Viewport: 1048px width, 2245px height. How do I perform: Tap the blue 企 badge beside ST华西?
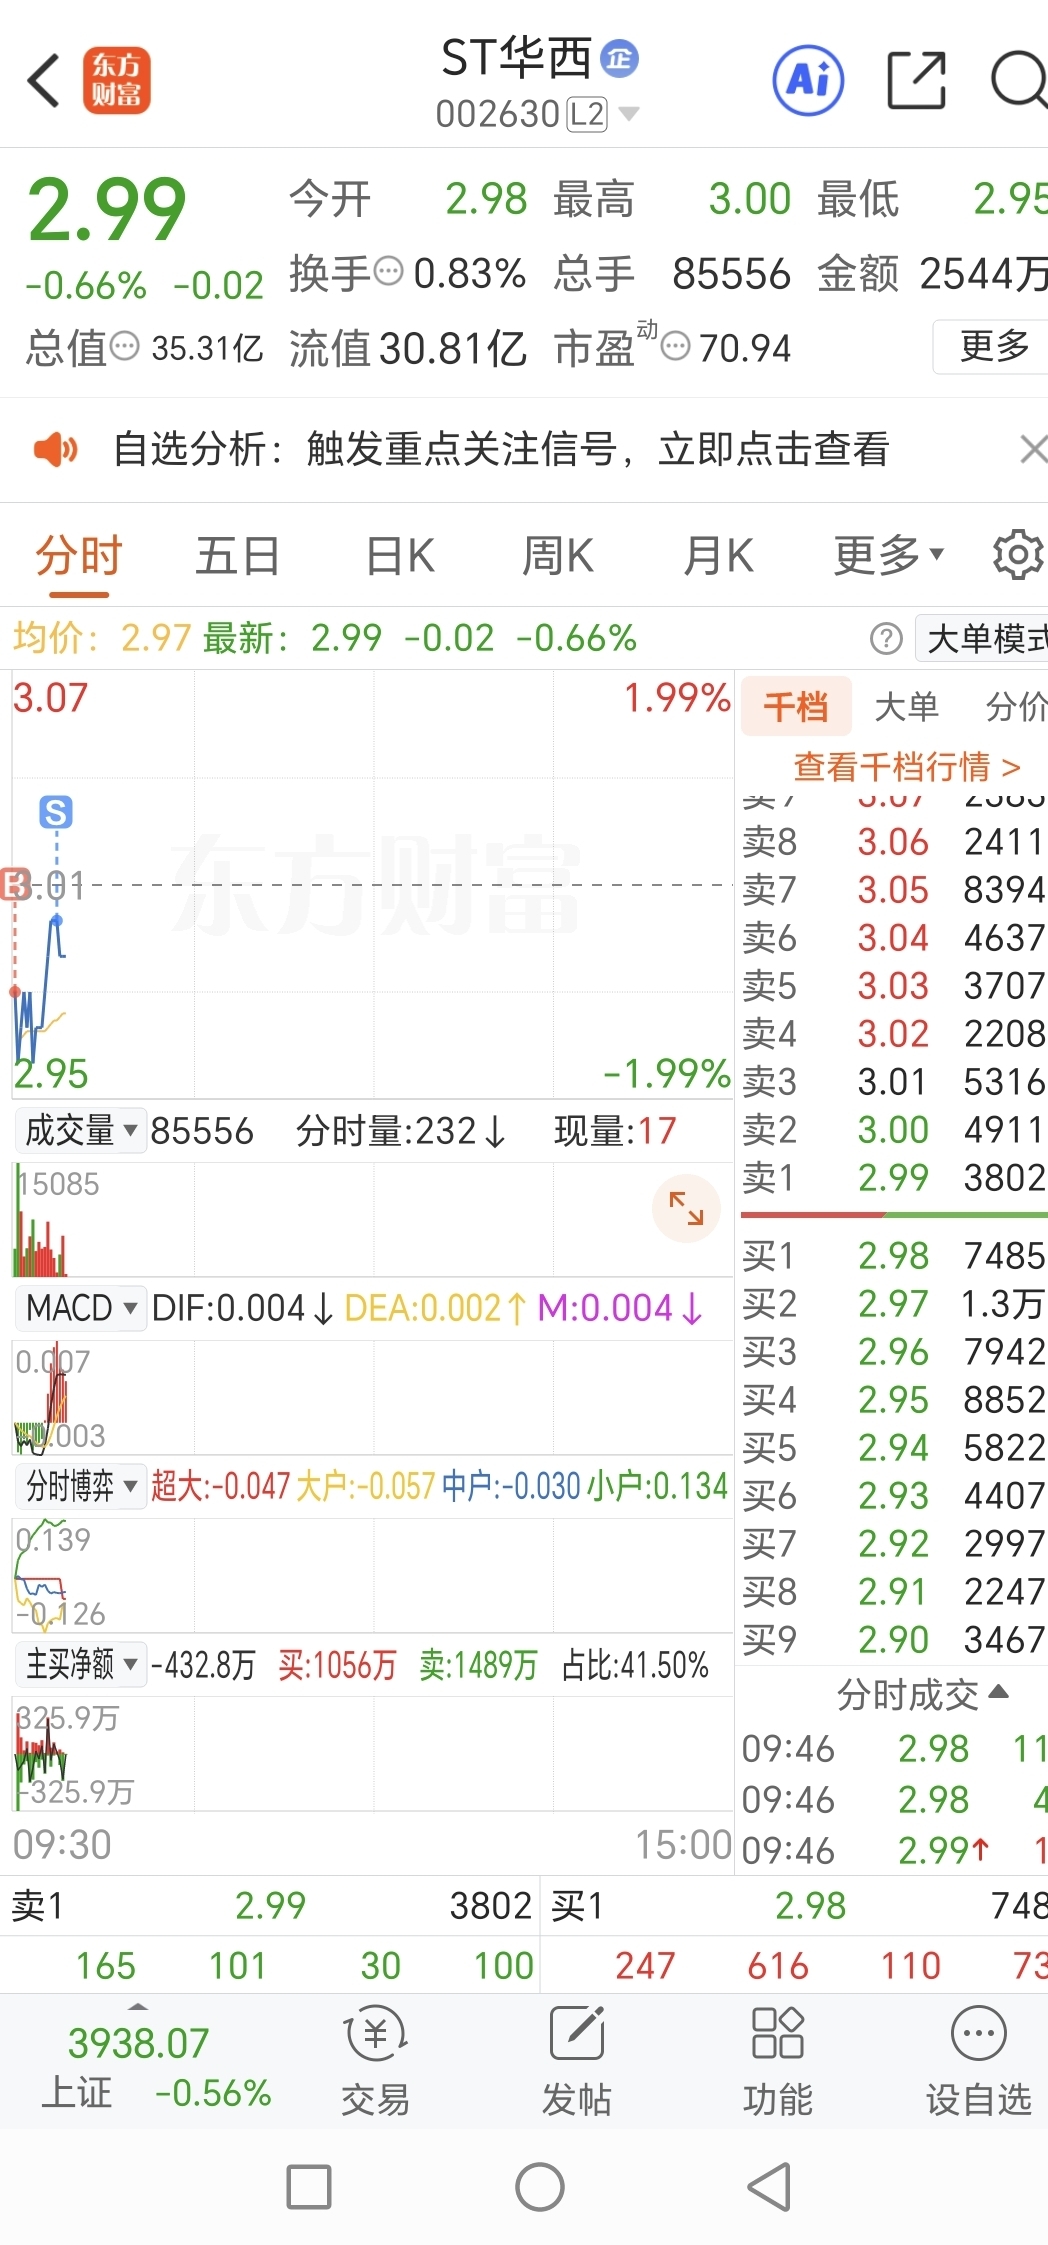point(619,58)
